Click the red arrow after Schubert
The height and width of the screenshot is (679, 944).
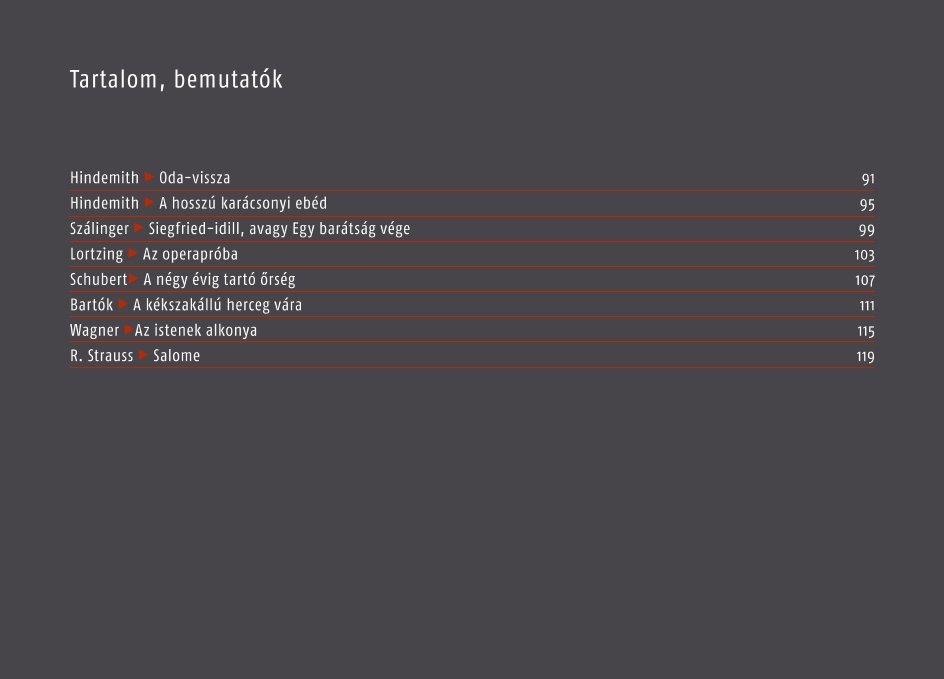134,279
